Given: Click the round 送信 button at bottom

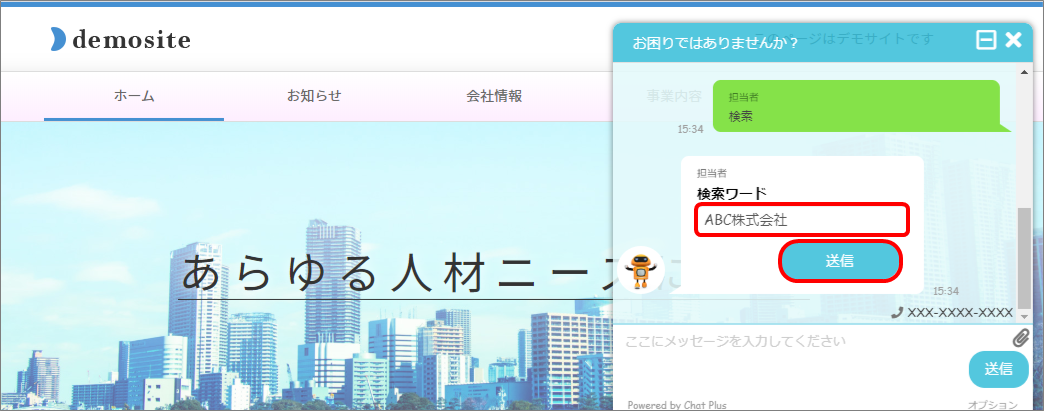Looking at the screenshot, I should (998, 369).
